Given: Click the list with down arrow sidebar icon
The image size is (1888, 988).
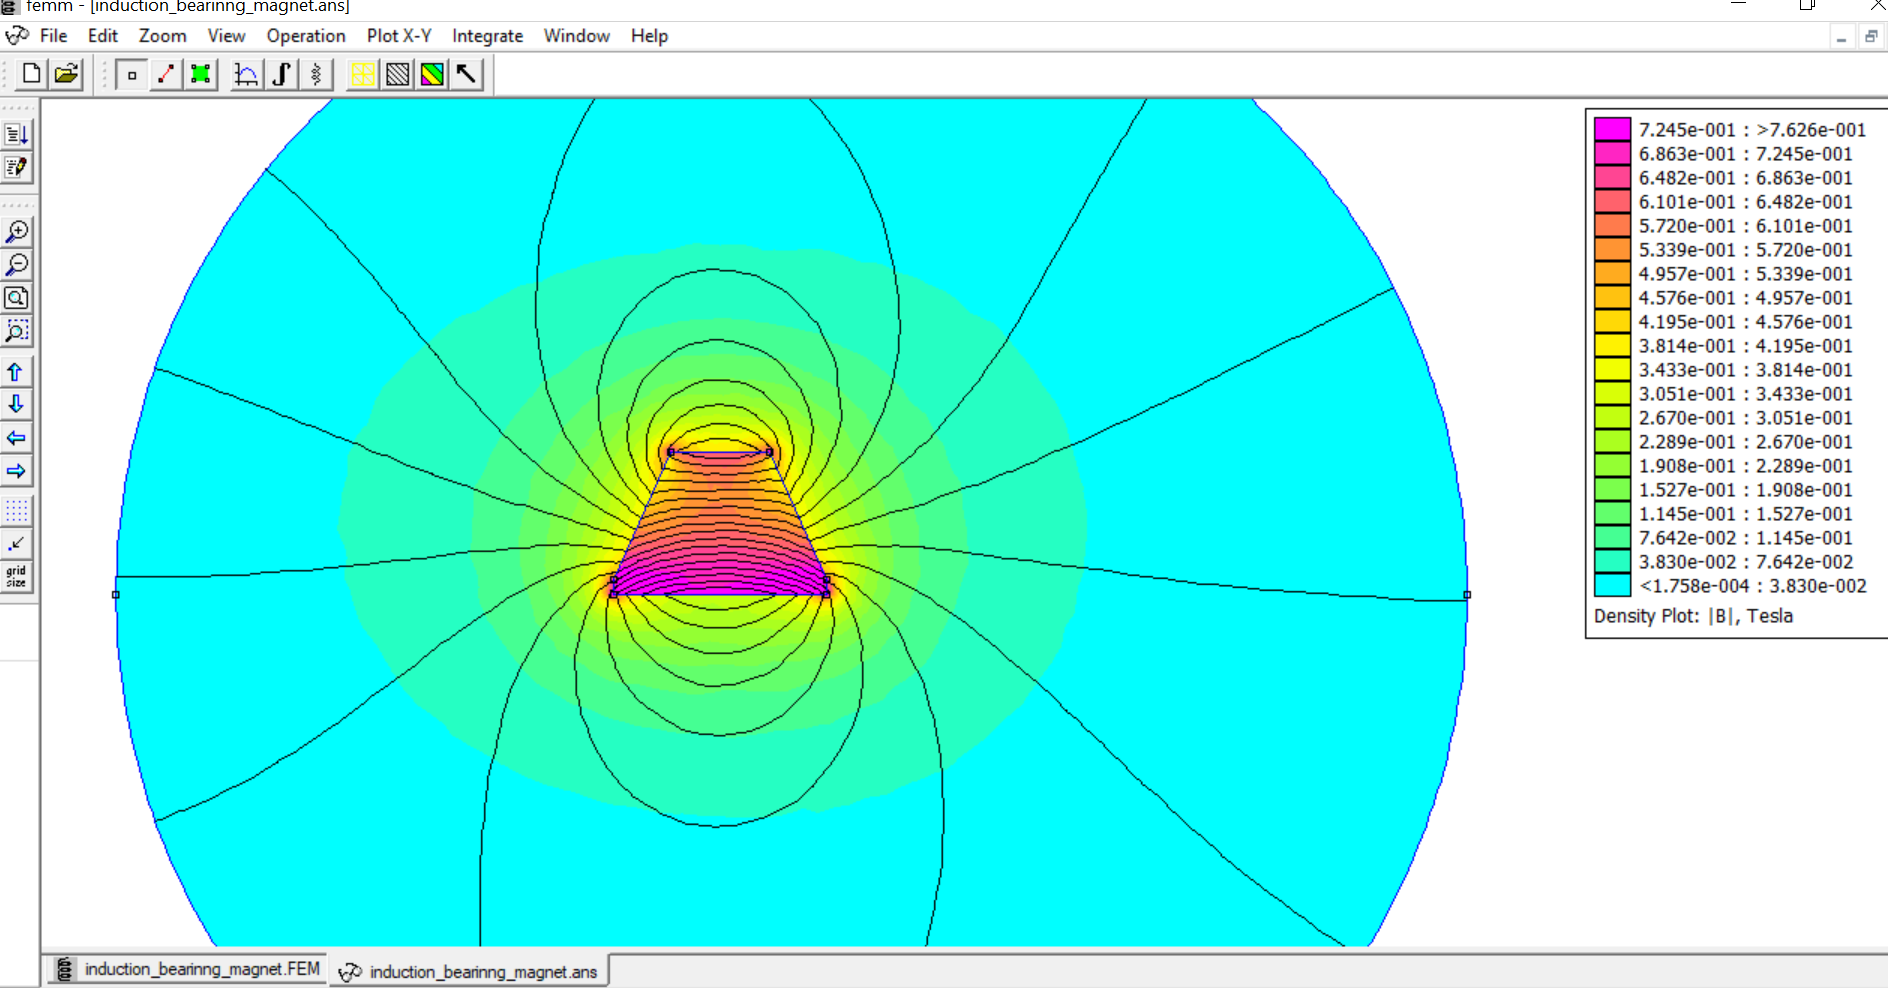Looking at the screenshot, I should [x=17, y=134].
